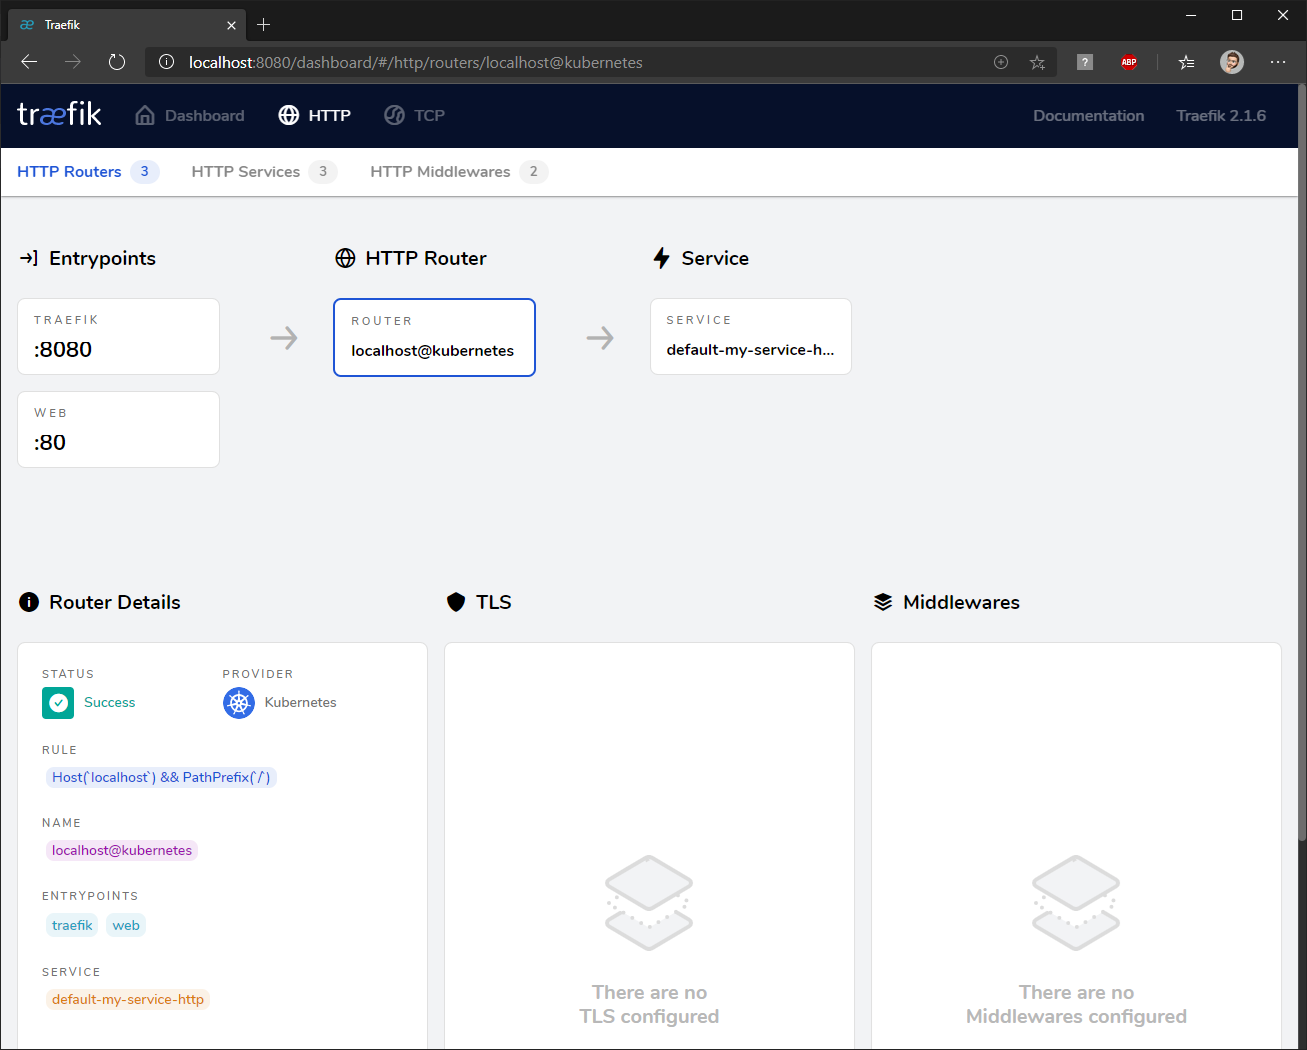Screen dimensions: 1307x1050
Task: Open the Dashboard nav item
Action: click(x=190, y=115)
